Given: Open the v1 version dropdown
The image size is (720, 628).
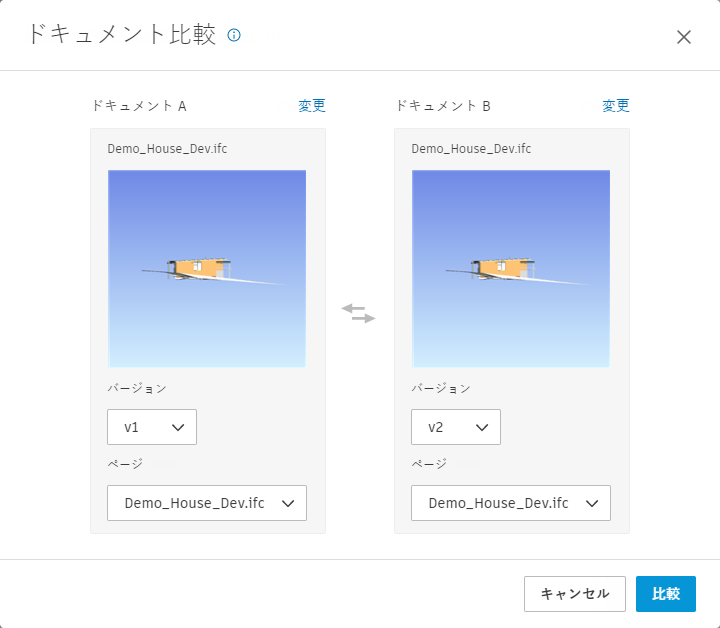Looking at the screenshot, I should tap(152, 427).
